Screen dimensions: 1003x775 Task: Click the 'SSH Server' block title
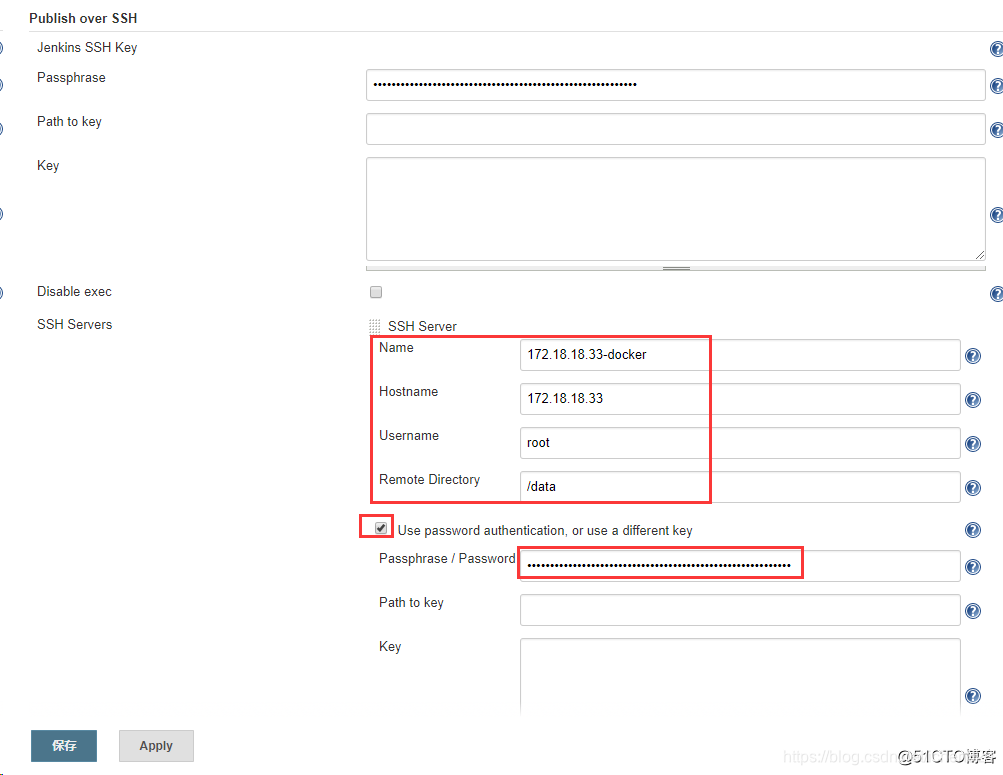422,326
